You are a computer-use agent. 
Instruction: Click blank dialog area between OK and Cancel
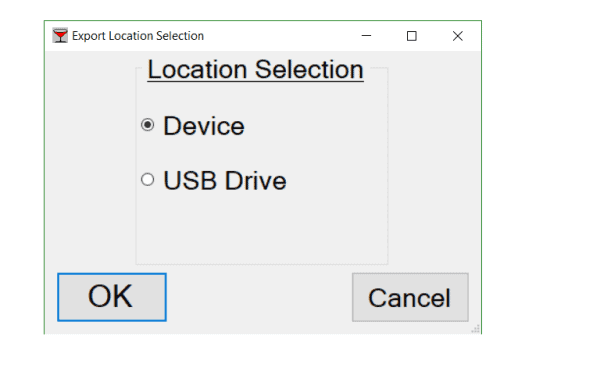(x=259, y=297)
